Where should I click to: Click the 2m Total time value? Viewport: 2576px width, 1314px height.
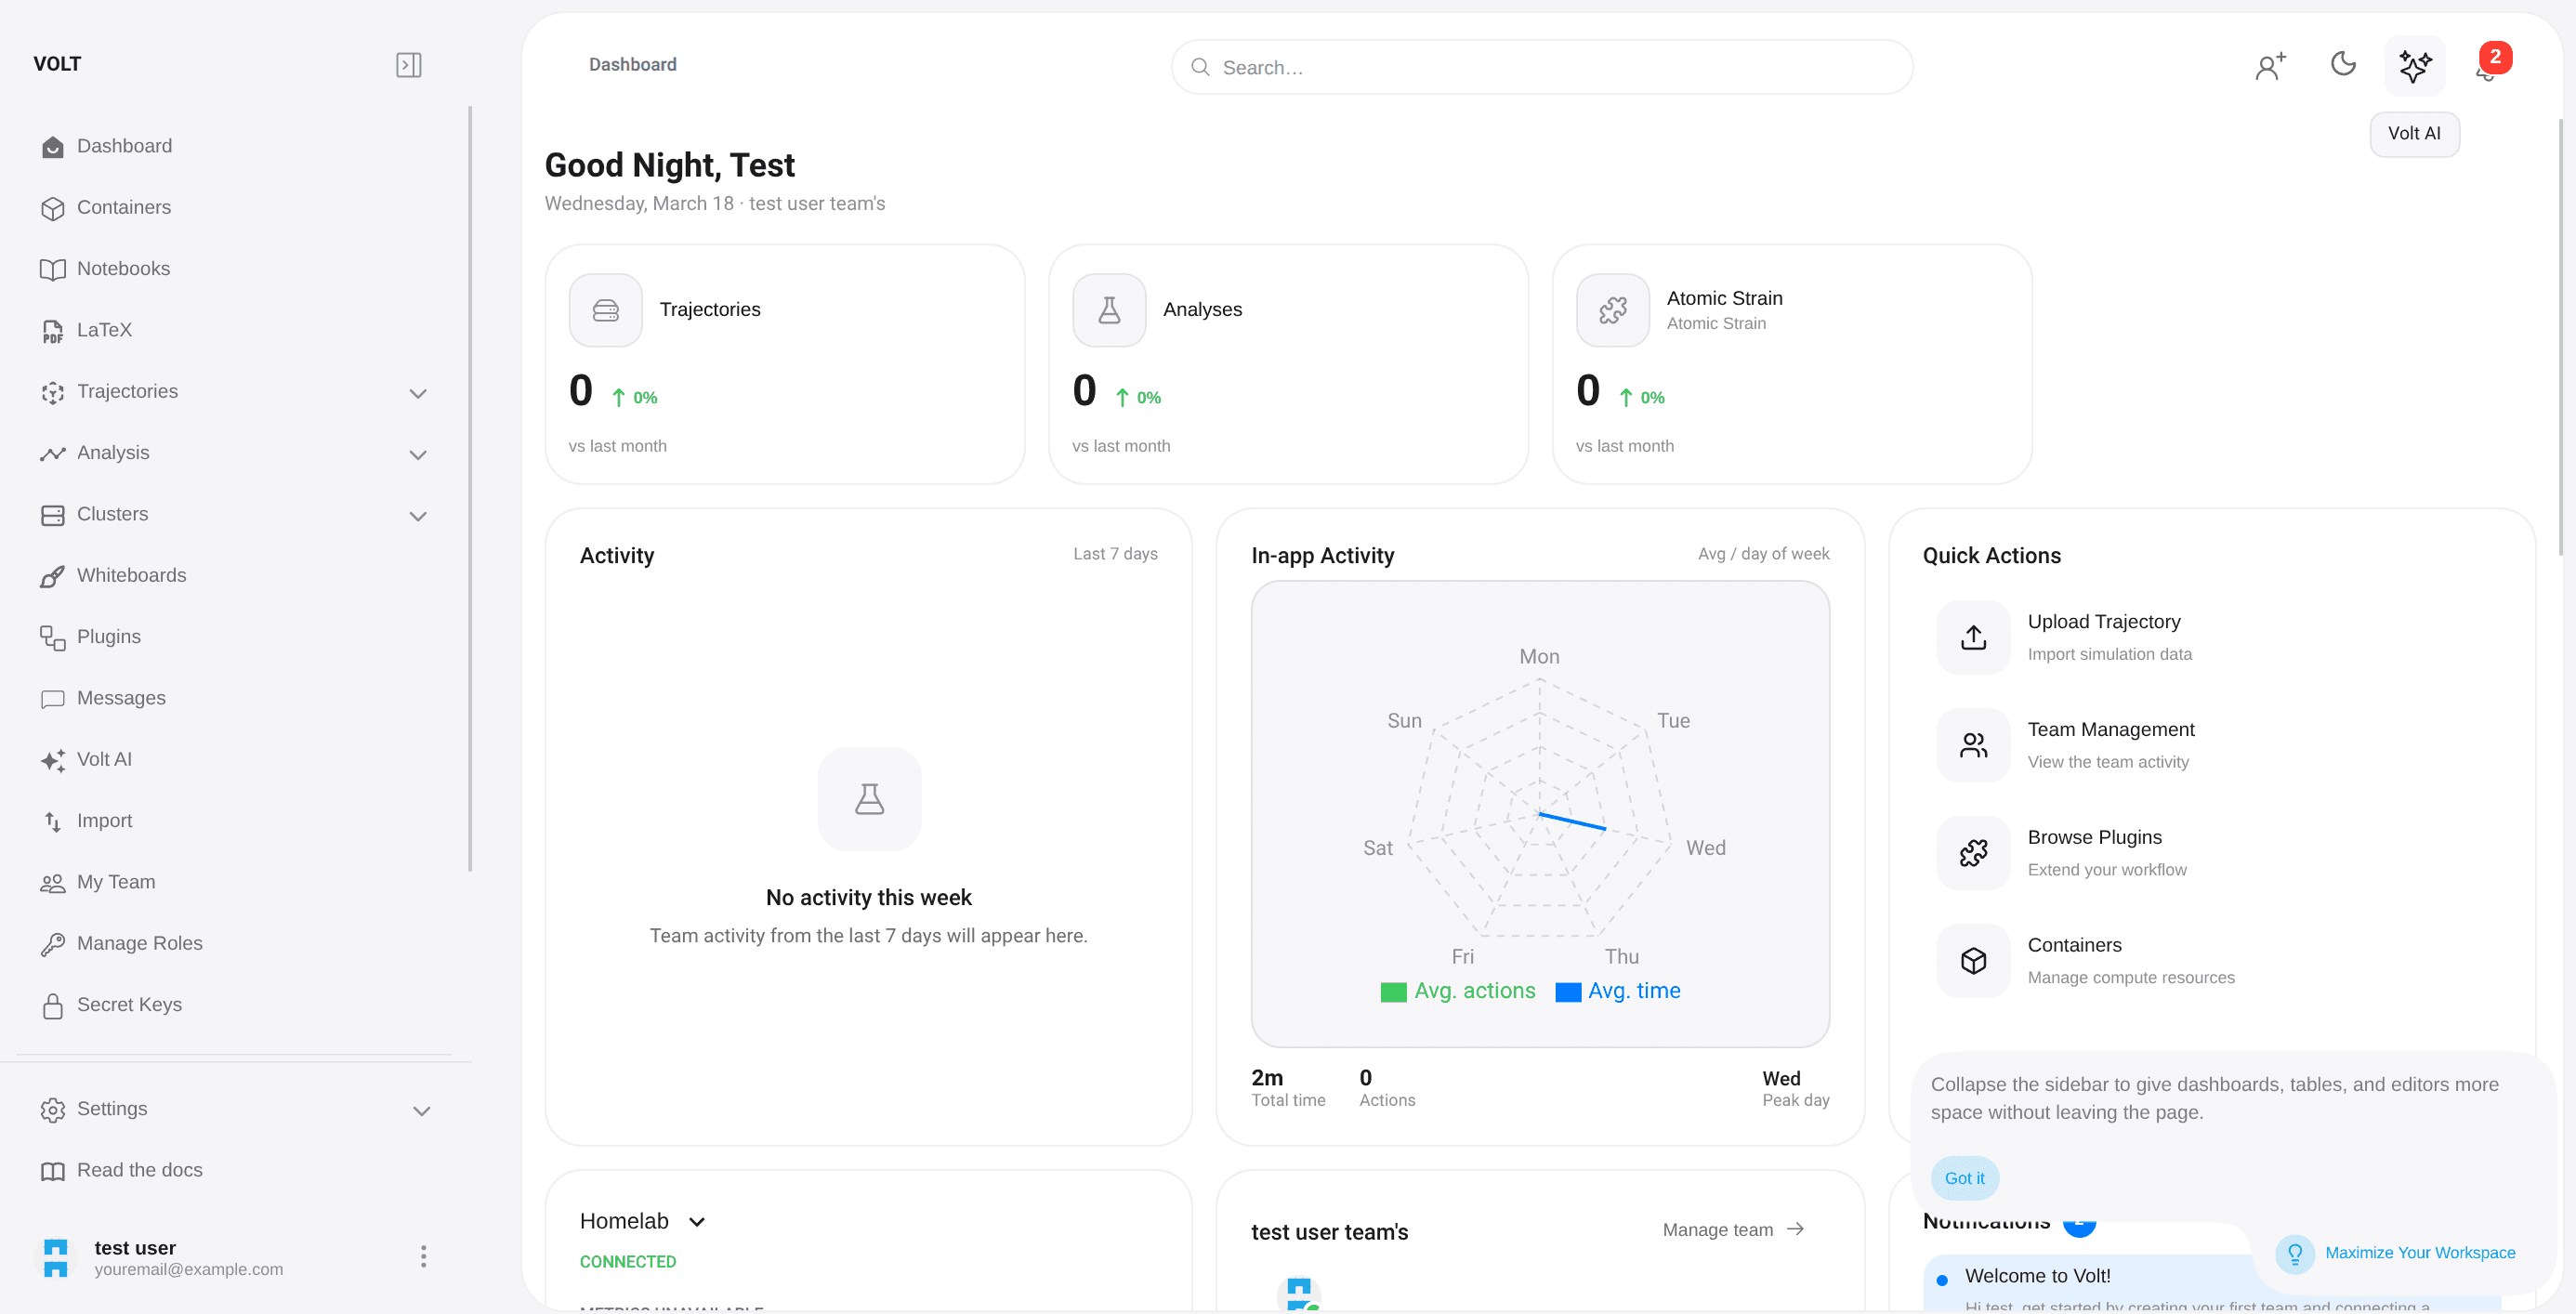coord(1267,1078)
